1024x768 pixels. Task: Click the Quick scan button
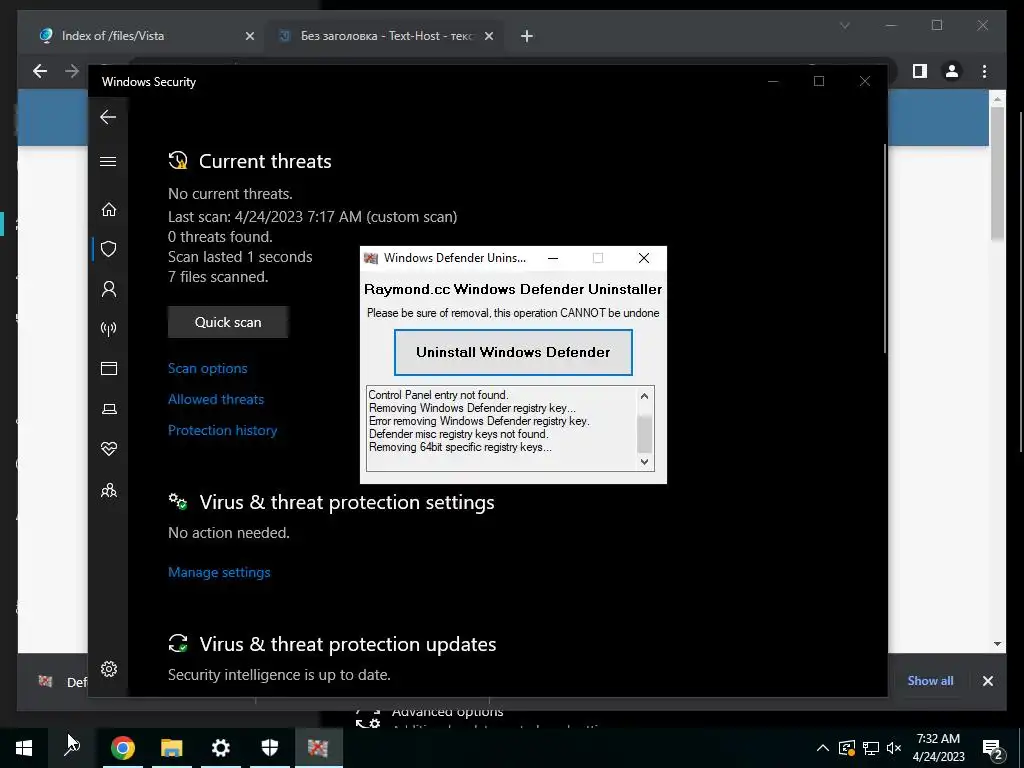(228, 322)
